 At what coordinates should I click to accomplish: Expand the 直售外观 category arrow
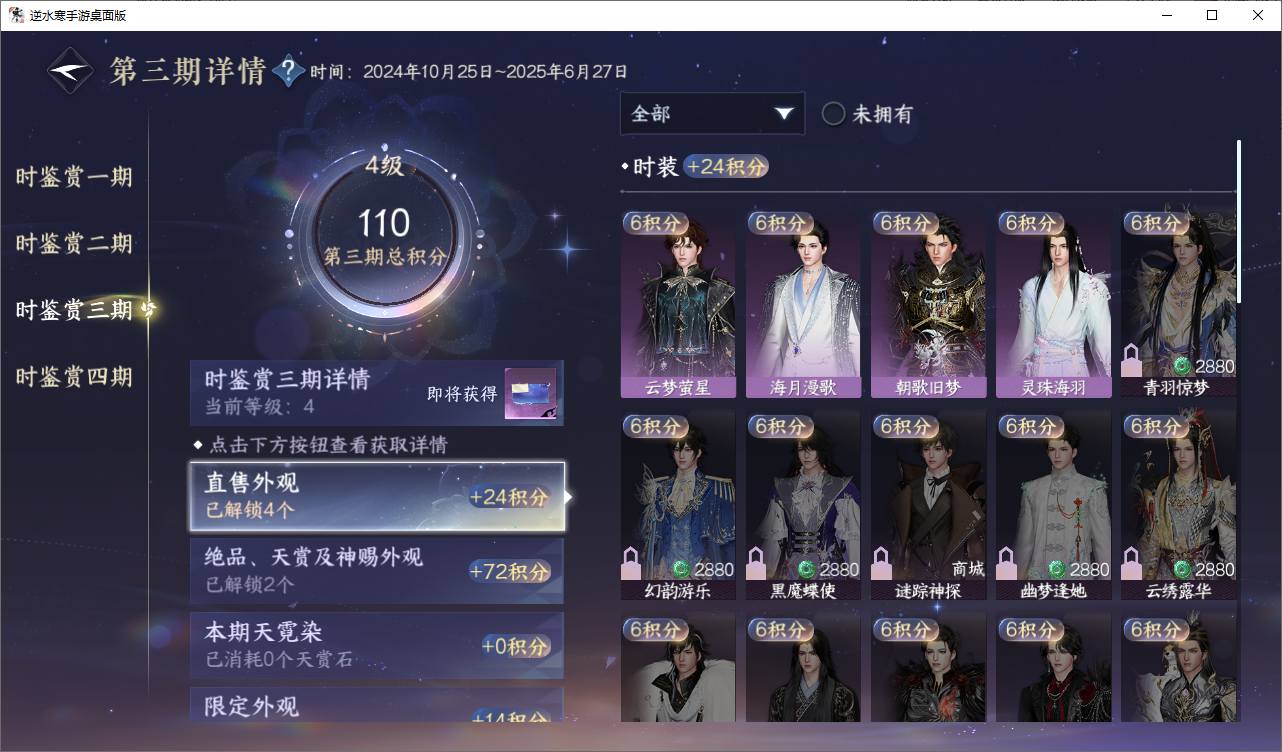tap(569, 496)
